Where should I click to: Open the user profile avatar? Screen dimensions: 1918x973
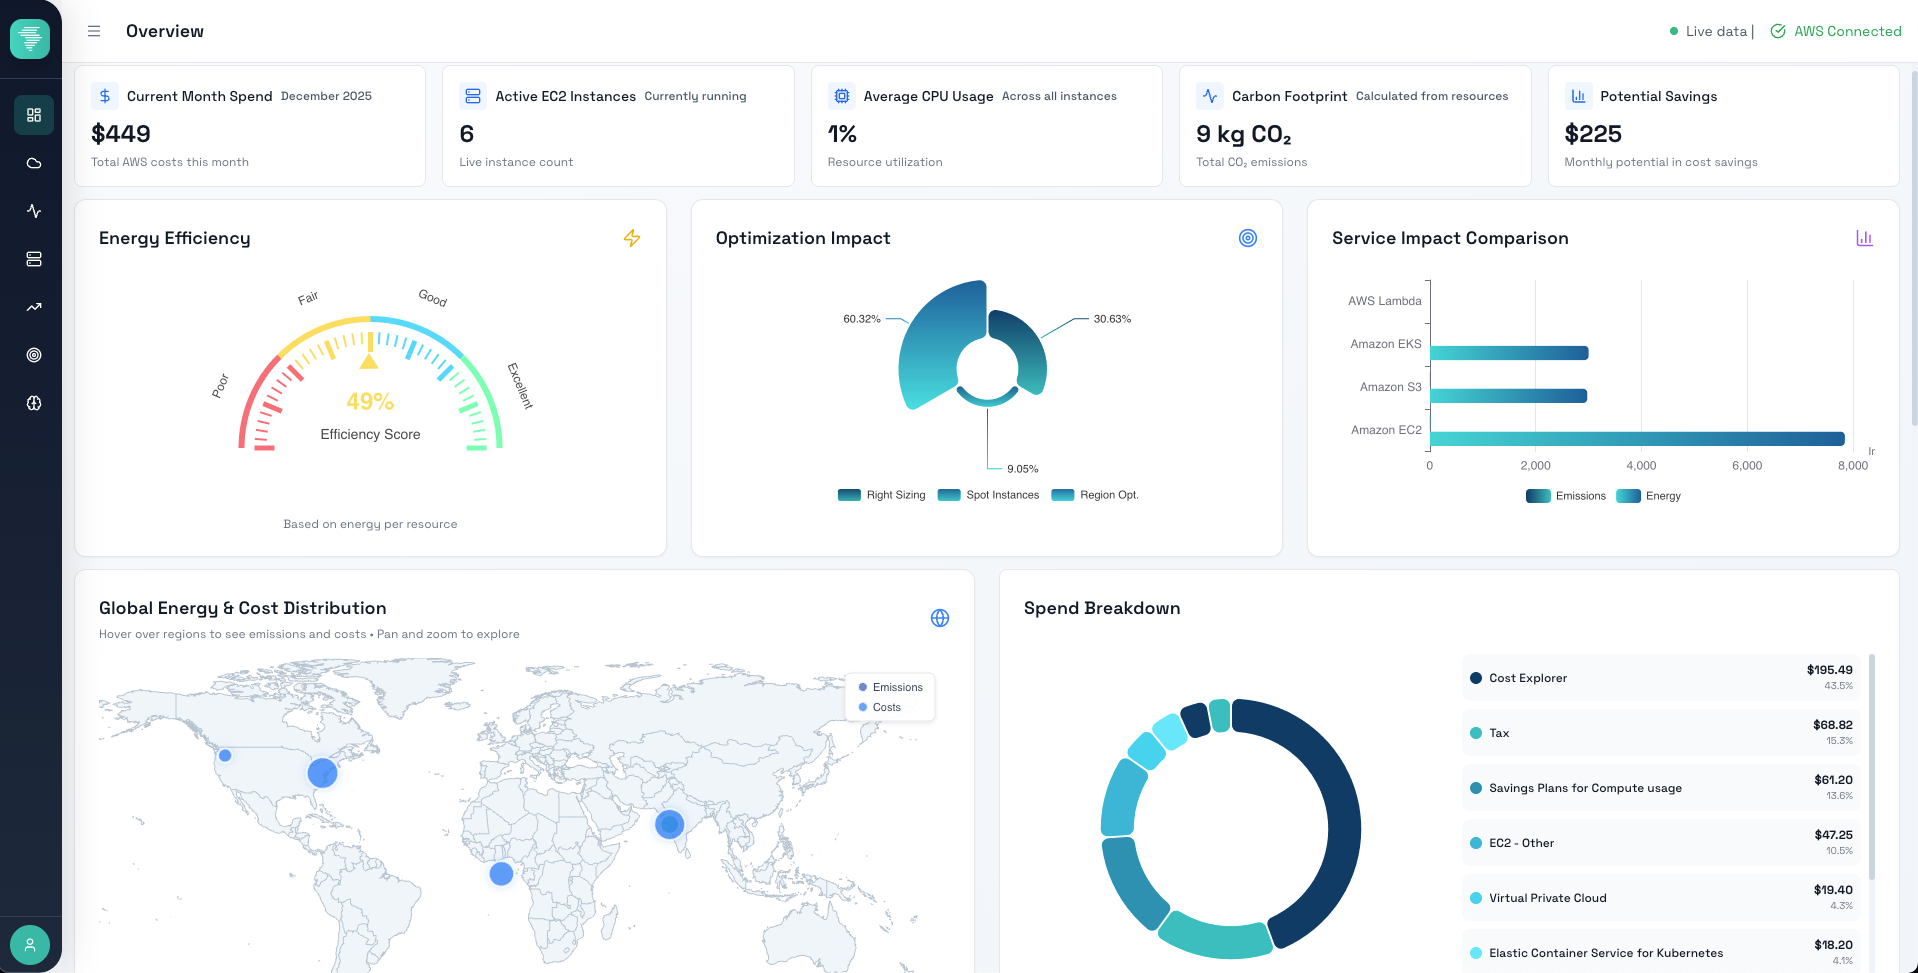[x=30, y=944]
